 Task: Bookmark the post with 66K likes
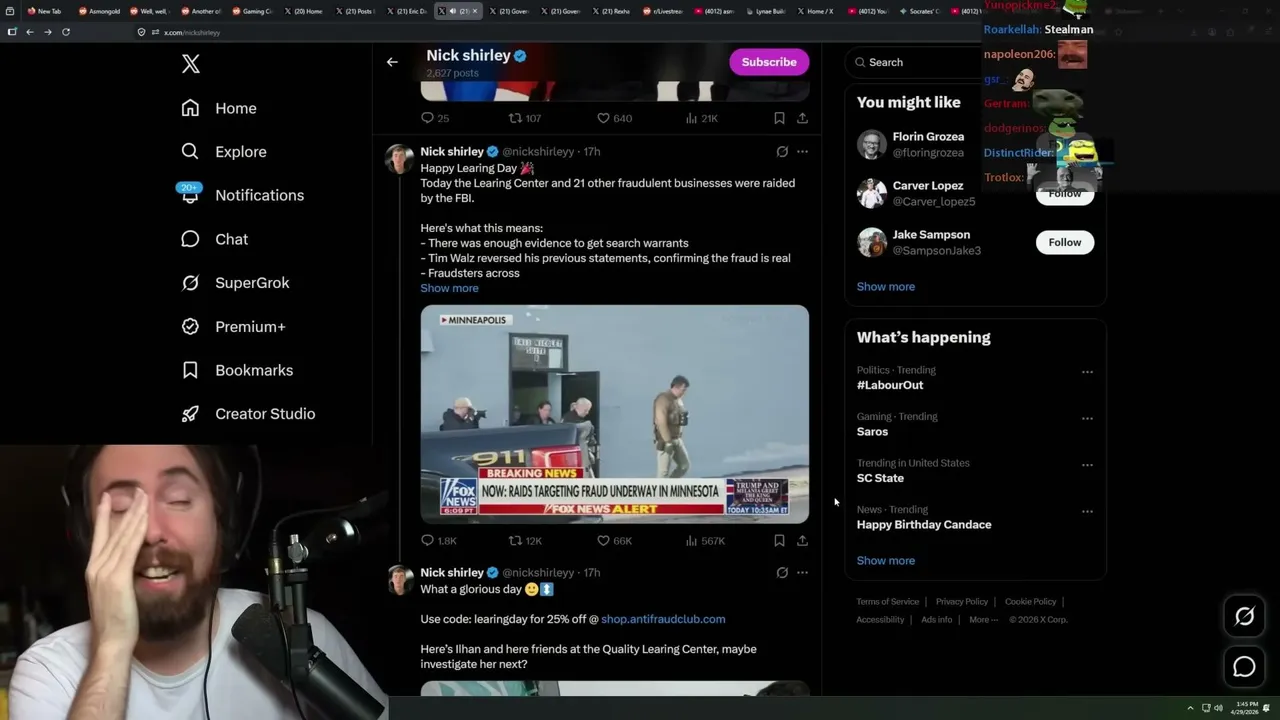pos(779,541)
